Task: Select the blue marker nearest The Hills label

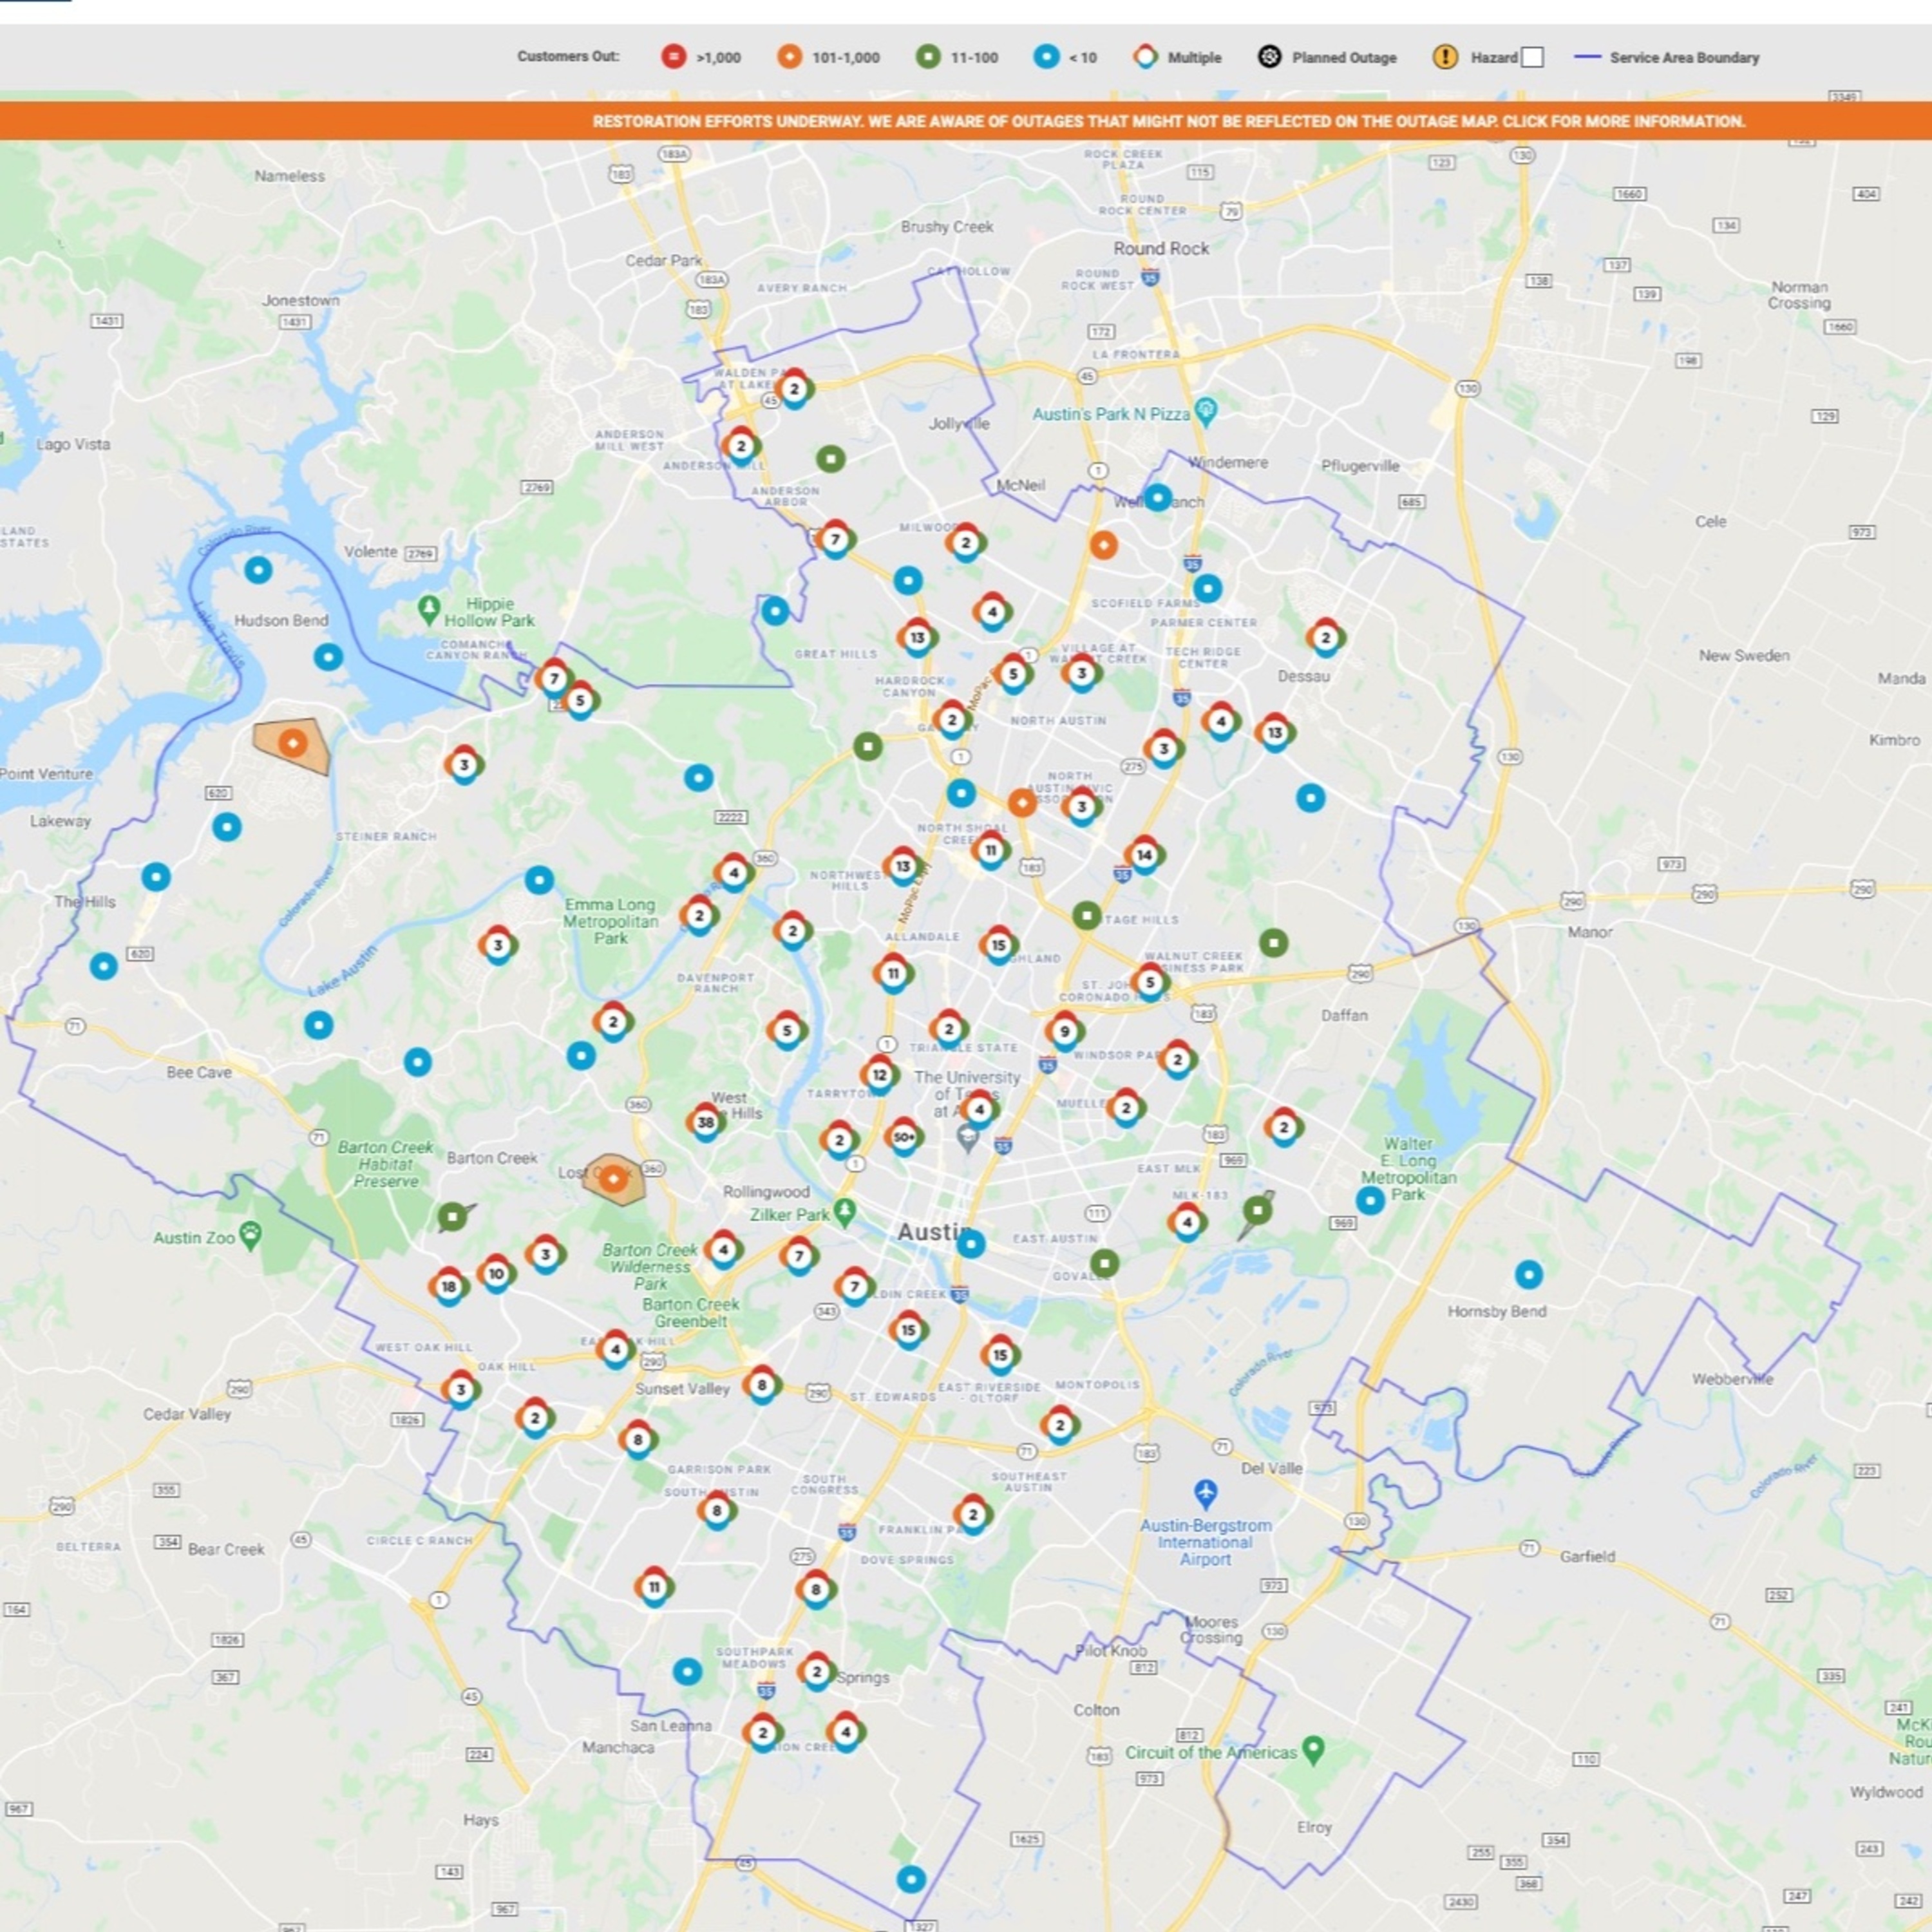Action: point(155,877)
